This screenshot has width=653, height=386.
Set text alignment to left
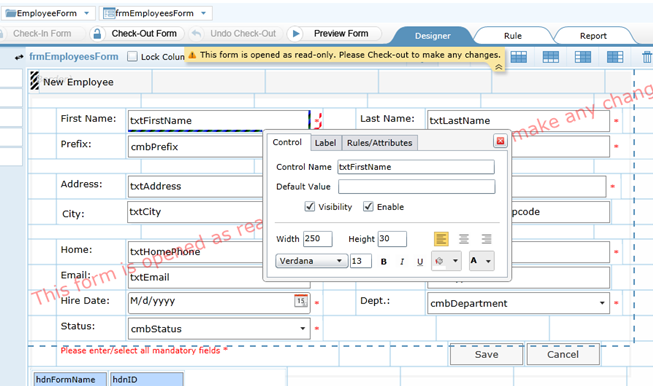(441, 239)
